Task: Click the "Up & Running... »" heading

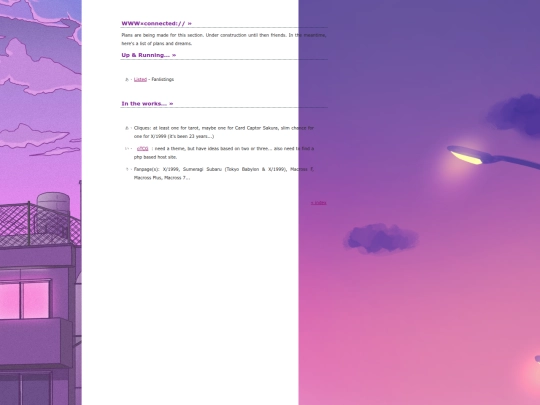Action: click(x=148, y=55)
